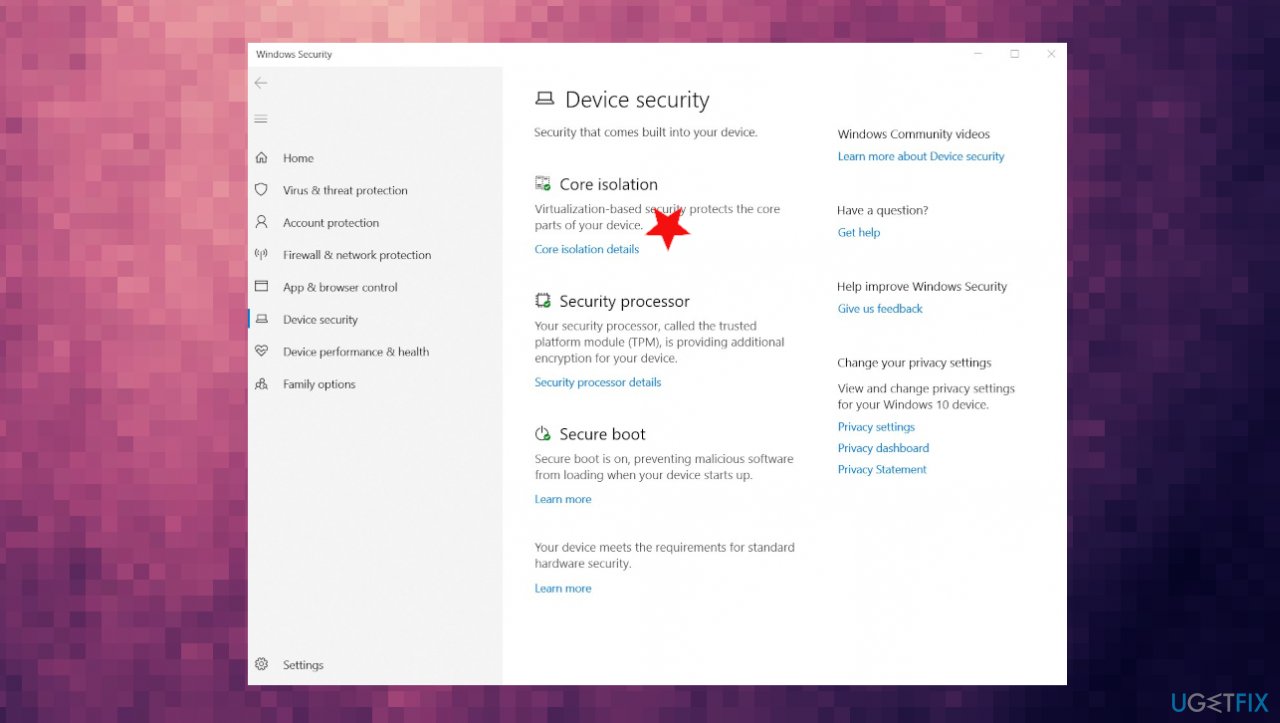Click Give us feedback
Viewport: 1280px width, 723px height.
880,308
